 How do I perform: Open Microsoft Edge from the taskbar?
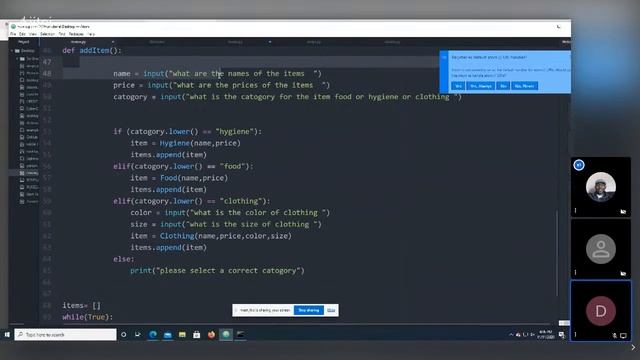[153, 335]
